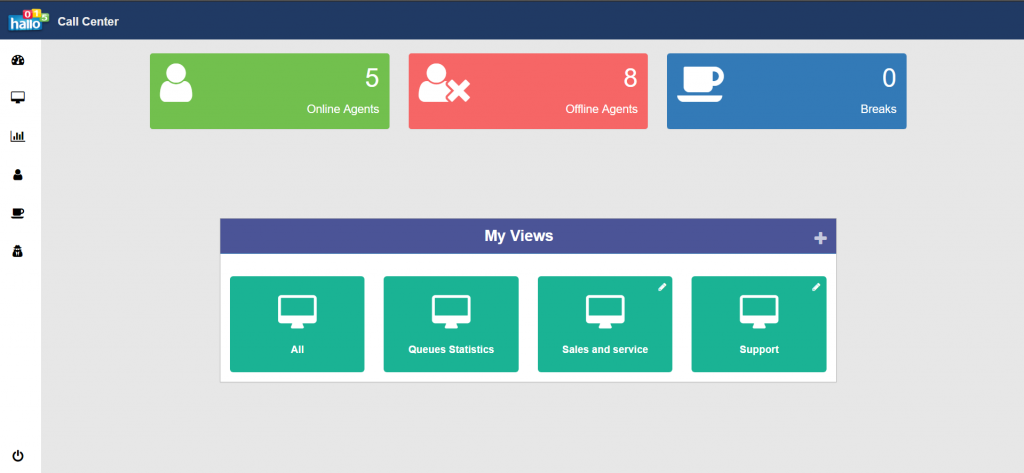
Task: Open the Queues Statistics view tile
Action: (x=451, y=324)
